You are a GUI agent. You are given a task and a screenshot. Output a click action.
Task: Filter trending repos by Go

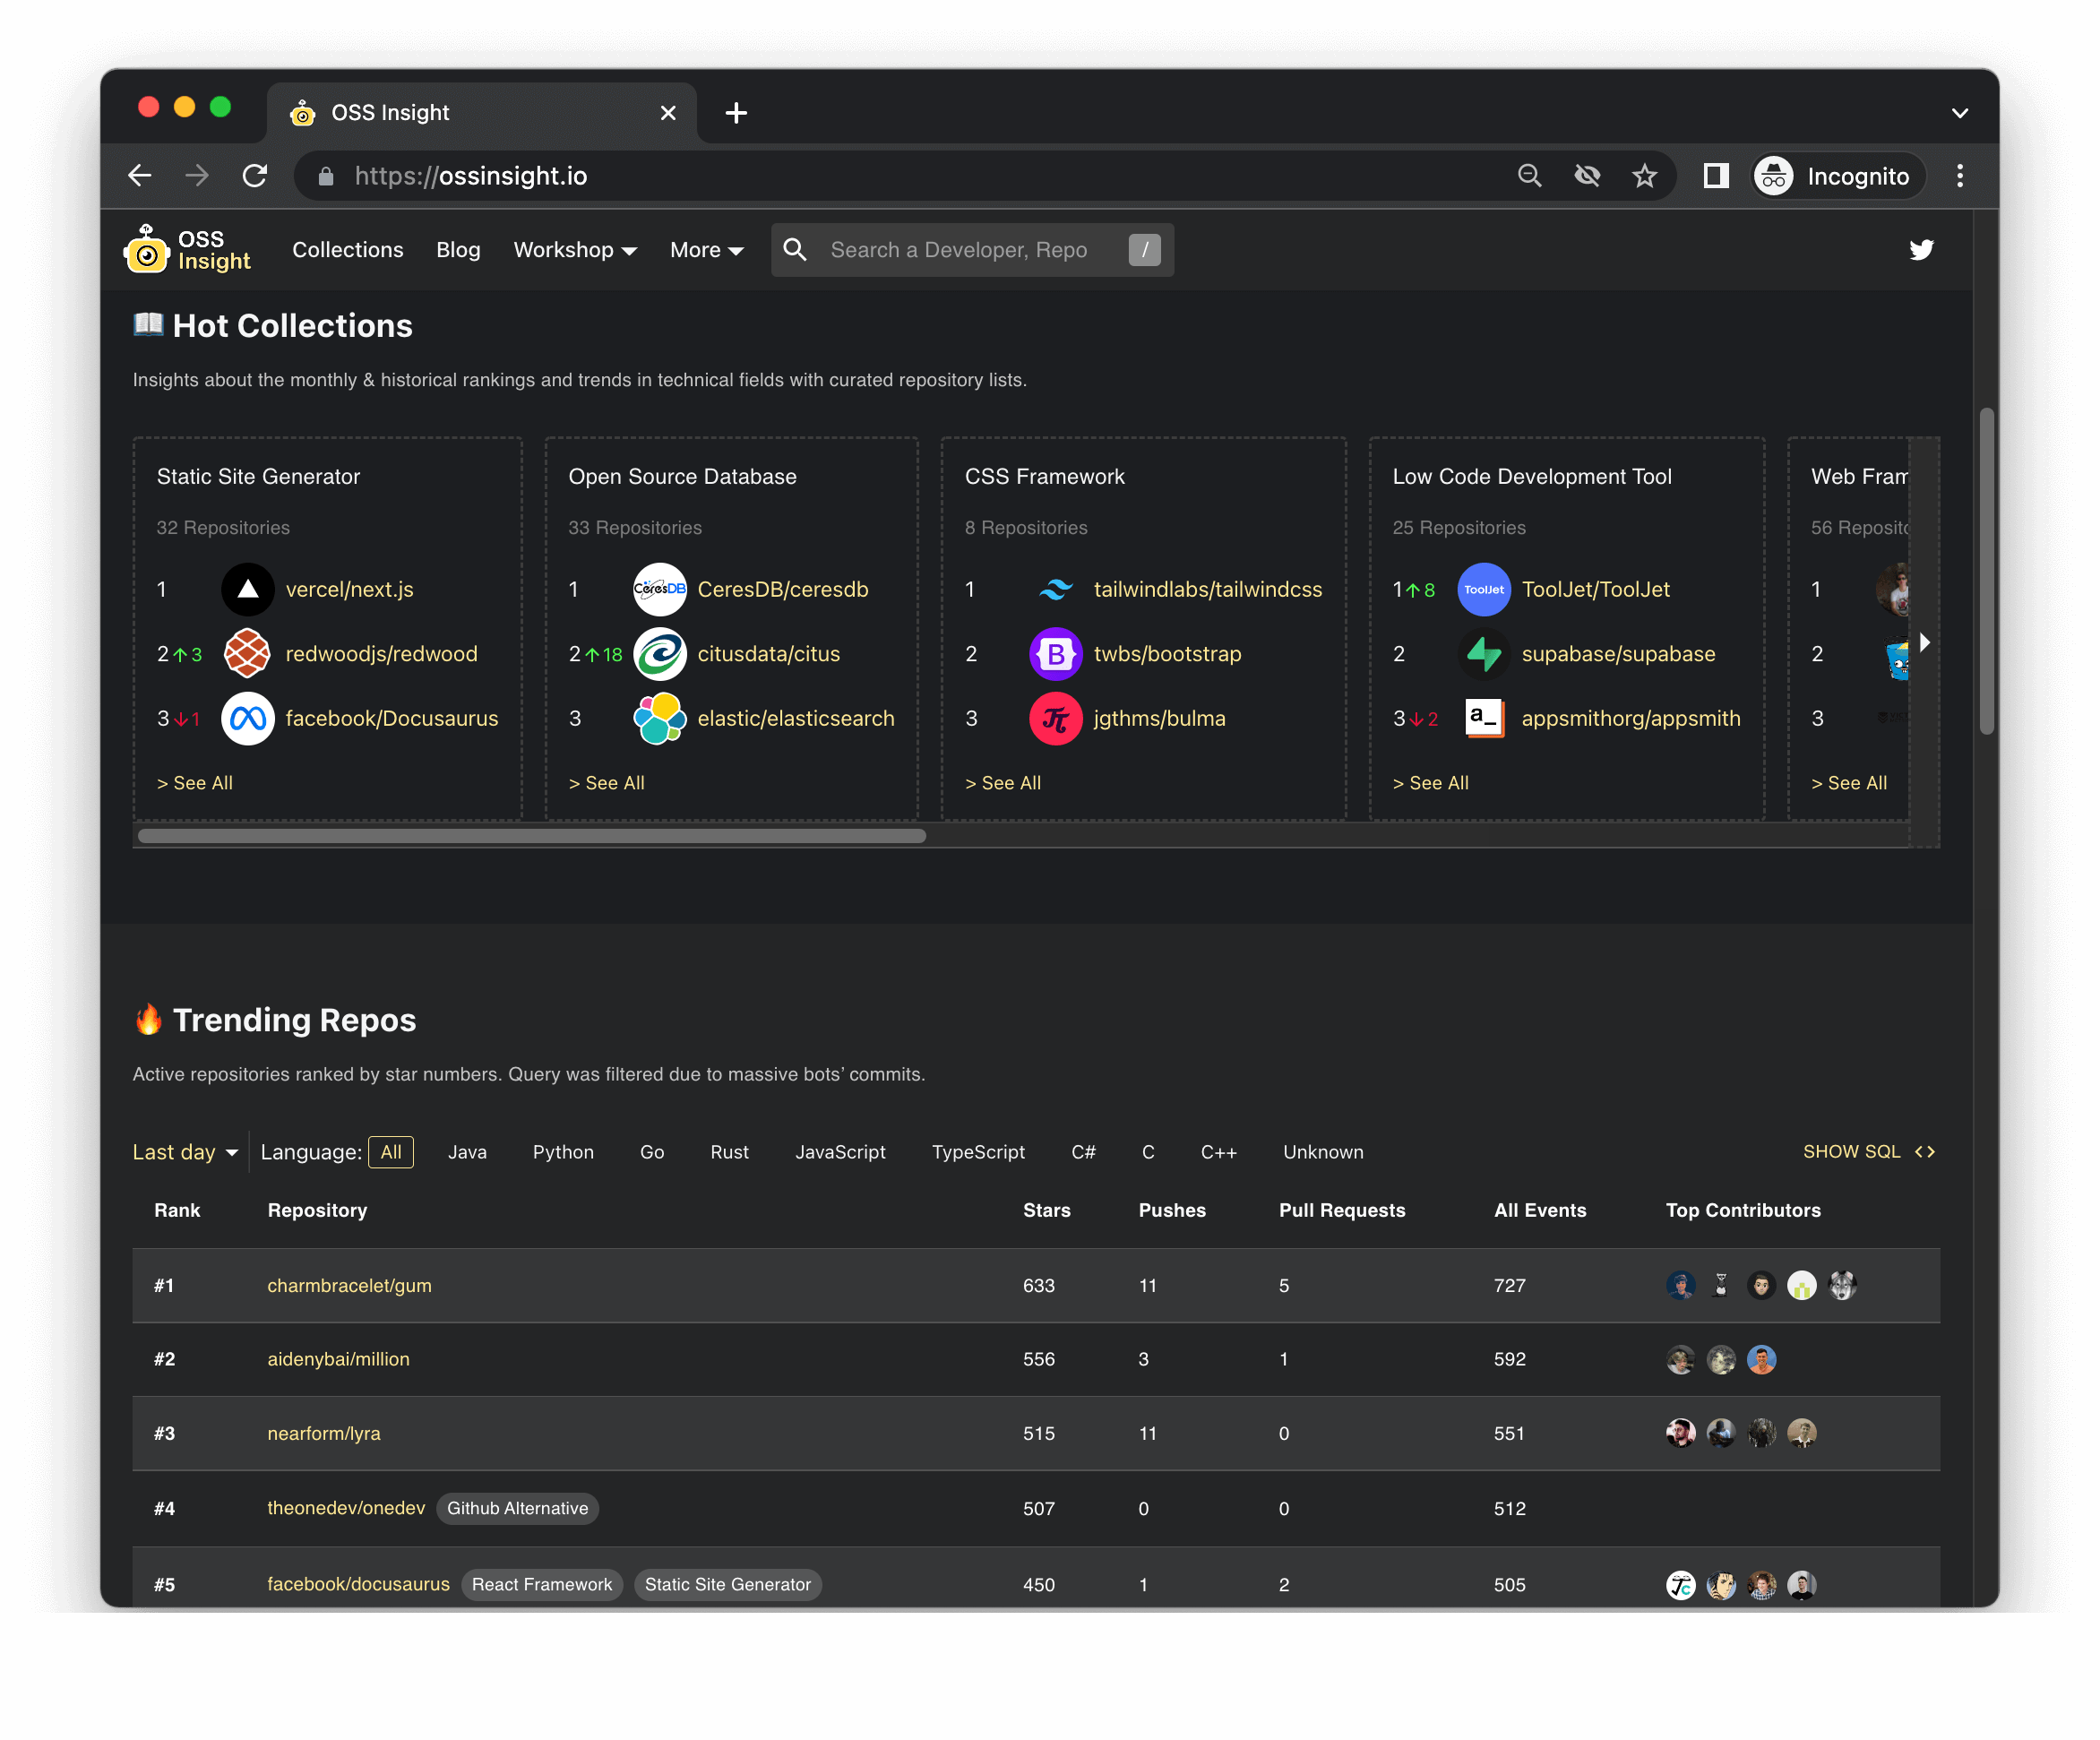[x=652, y=1152]
